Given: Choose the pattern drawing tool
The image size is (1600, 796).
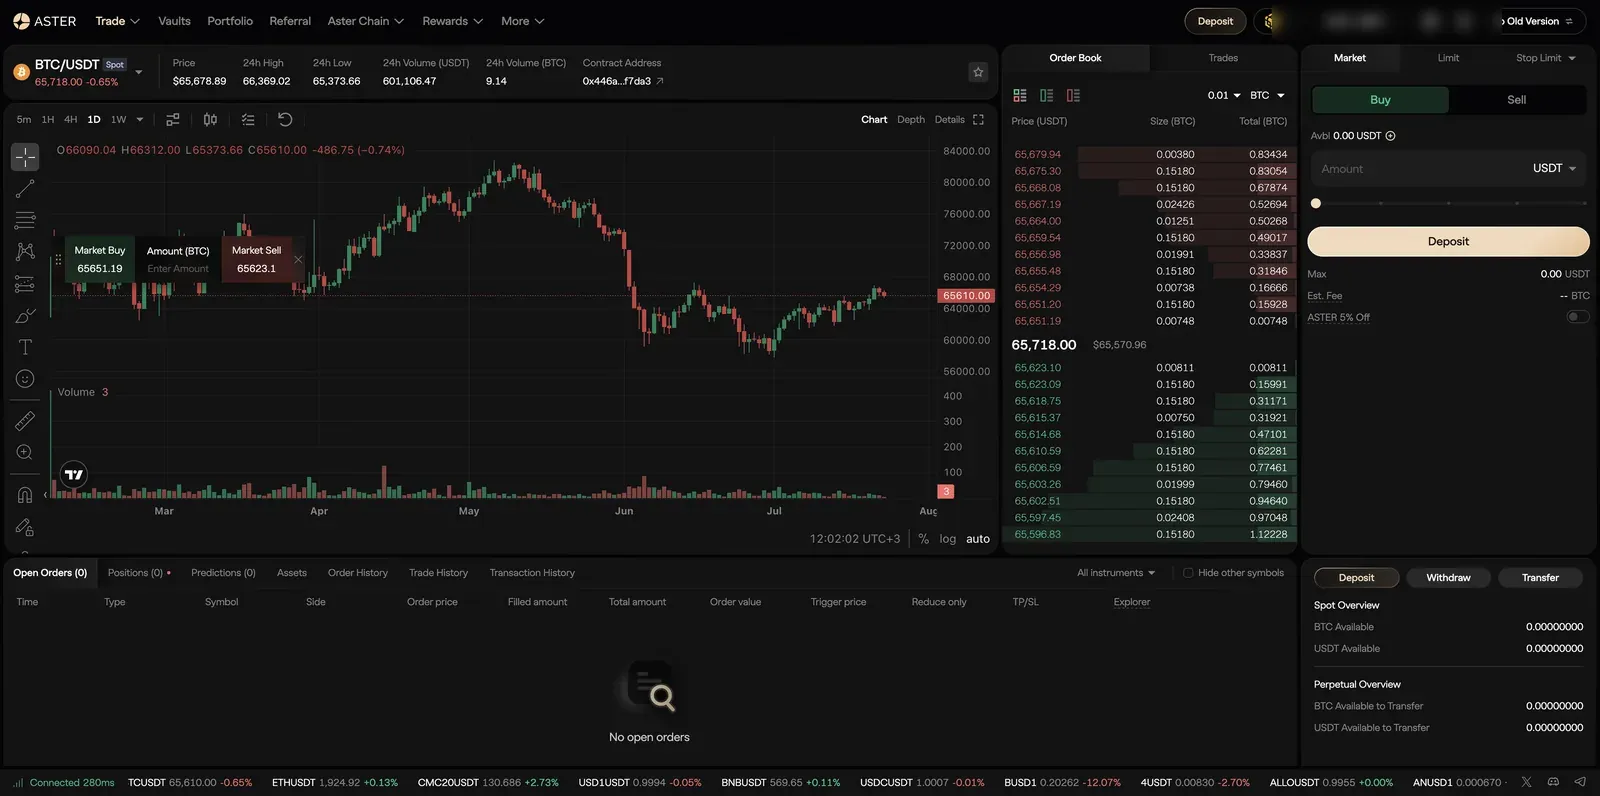Looking at the screenshot, I should [25, 252].
